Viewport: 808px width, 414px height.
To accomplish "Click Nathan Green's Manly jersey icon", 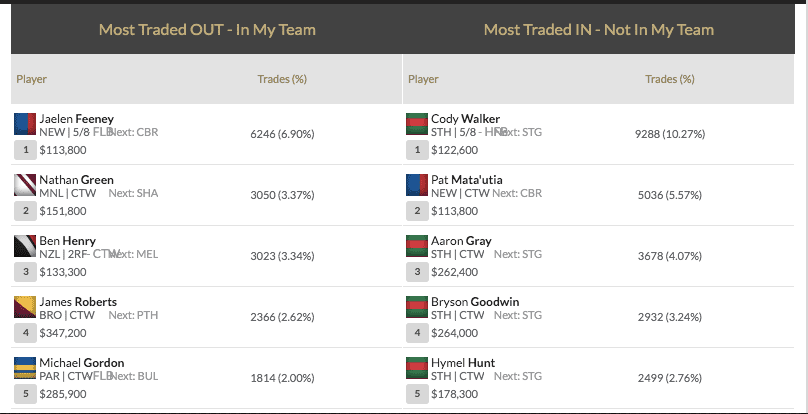I will 25,185.
